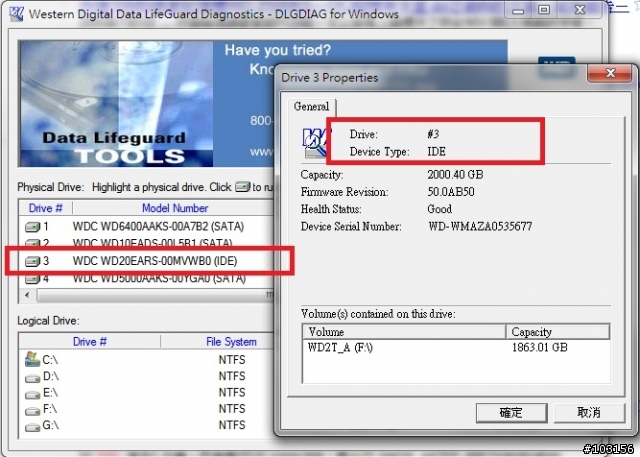Click the 'Have you tried?' banner text
The width and height of the screenshot is (640, 457).
[x=278, y=50]
